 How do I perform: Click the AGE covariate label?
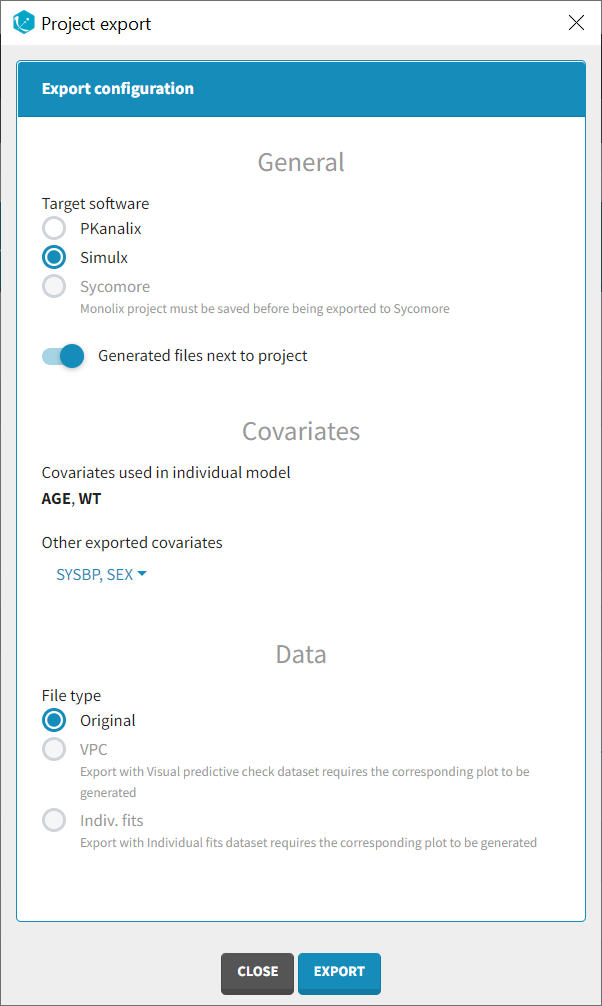tap(56, 498)
